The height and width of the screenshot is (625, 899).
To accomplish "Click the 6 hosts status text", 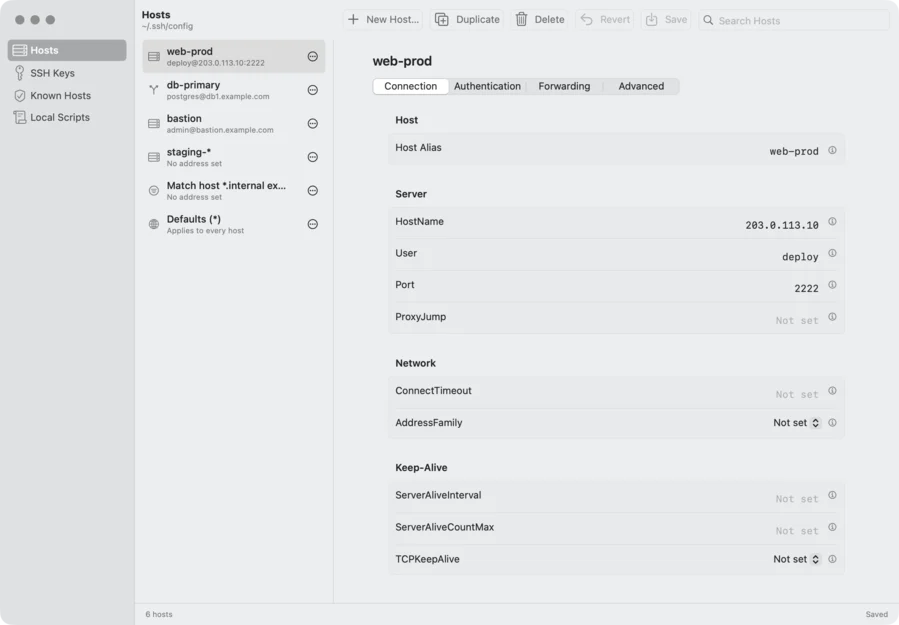I will point(159,614).
